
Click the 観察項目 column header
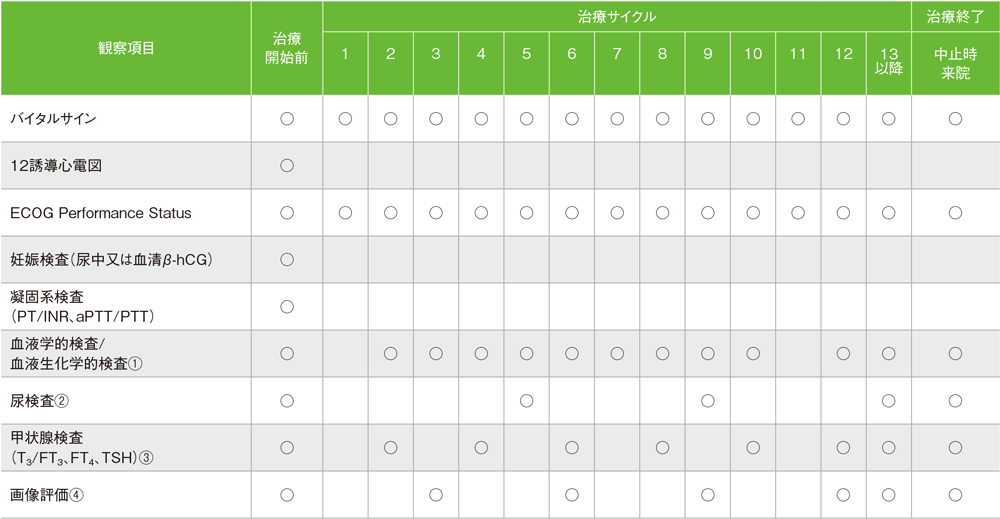click(x=126, y=48)
